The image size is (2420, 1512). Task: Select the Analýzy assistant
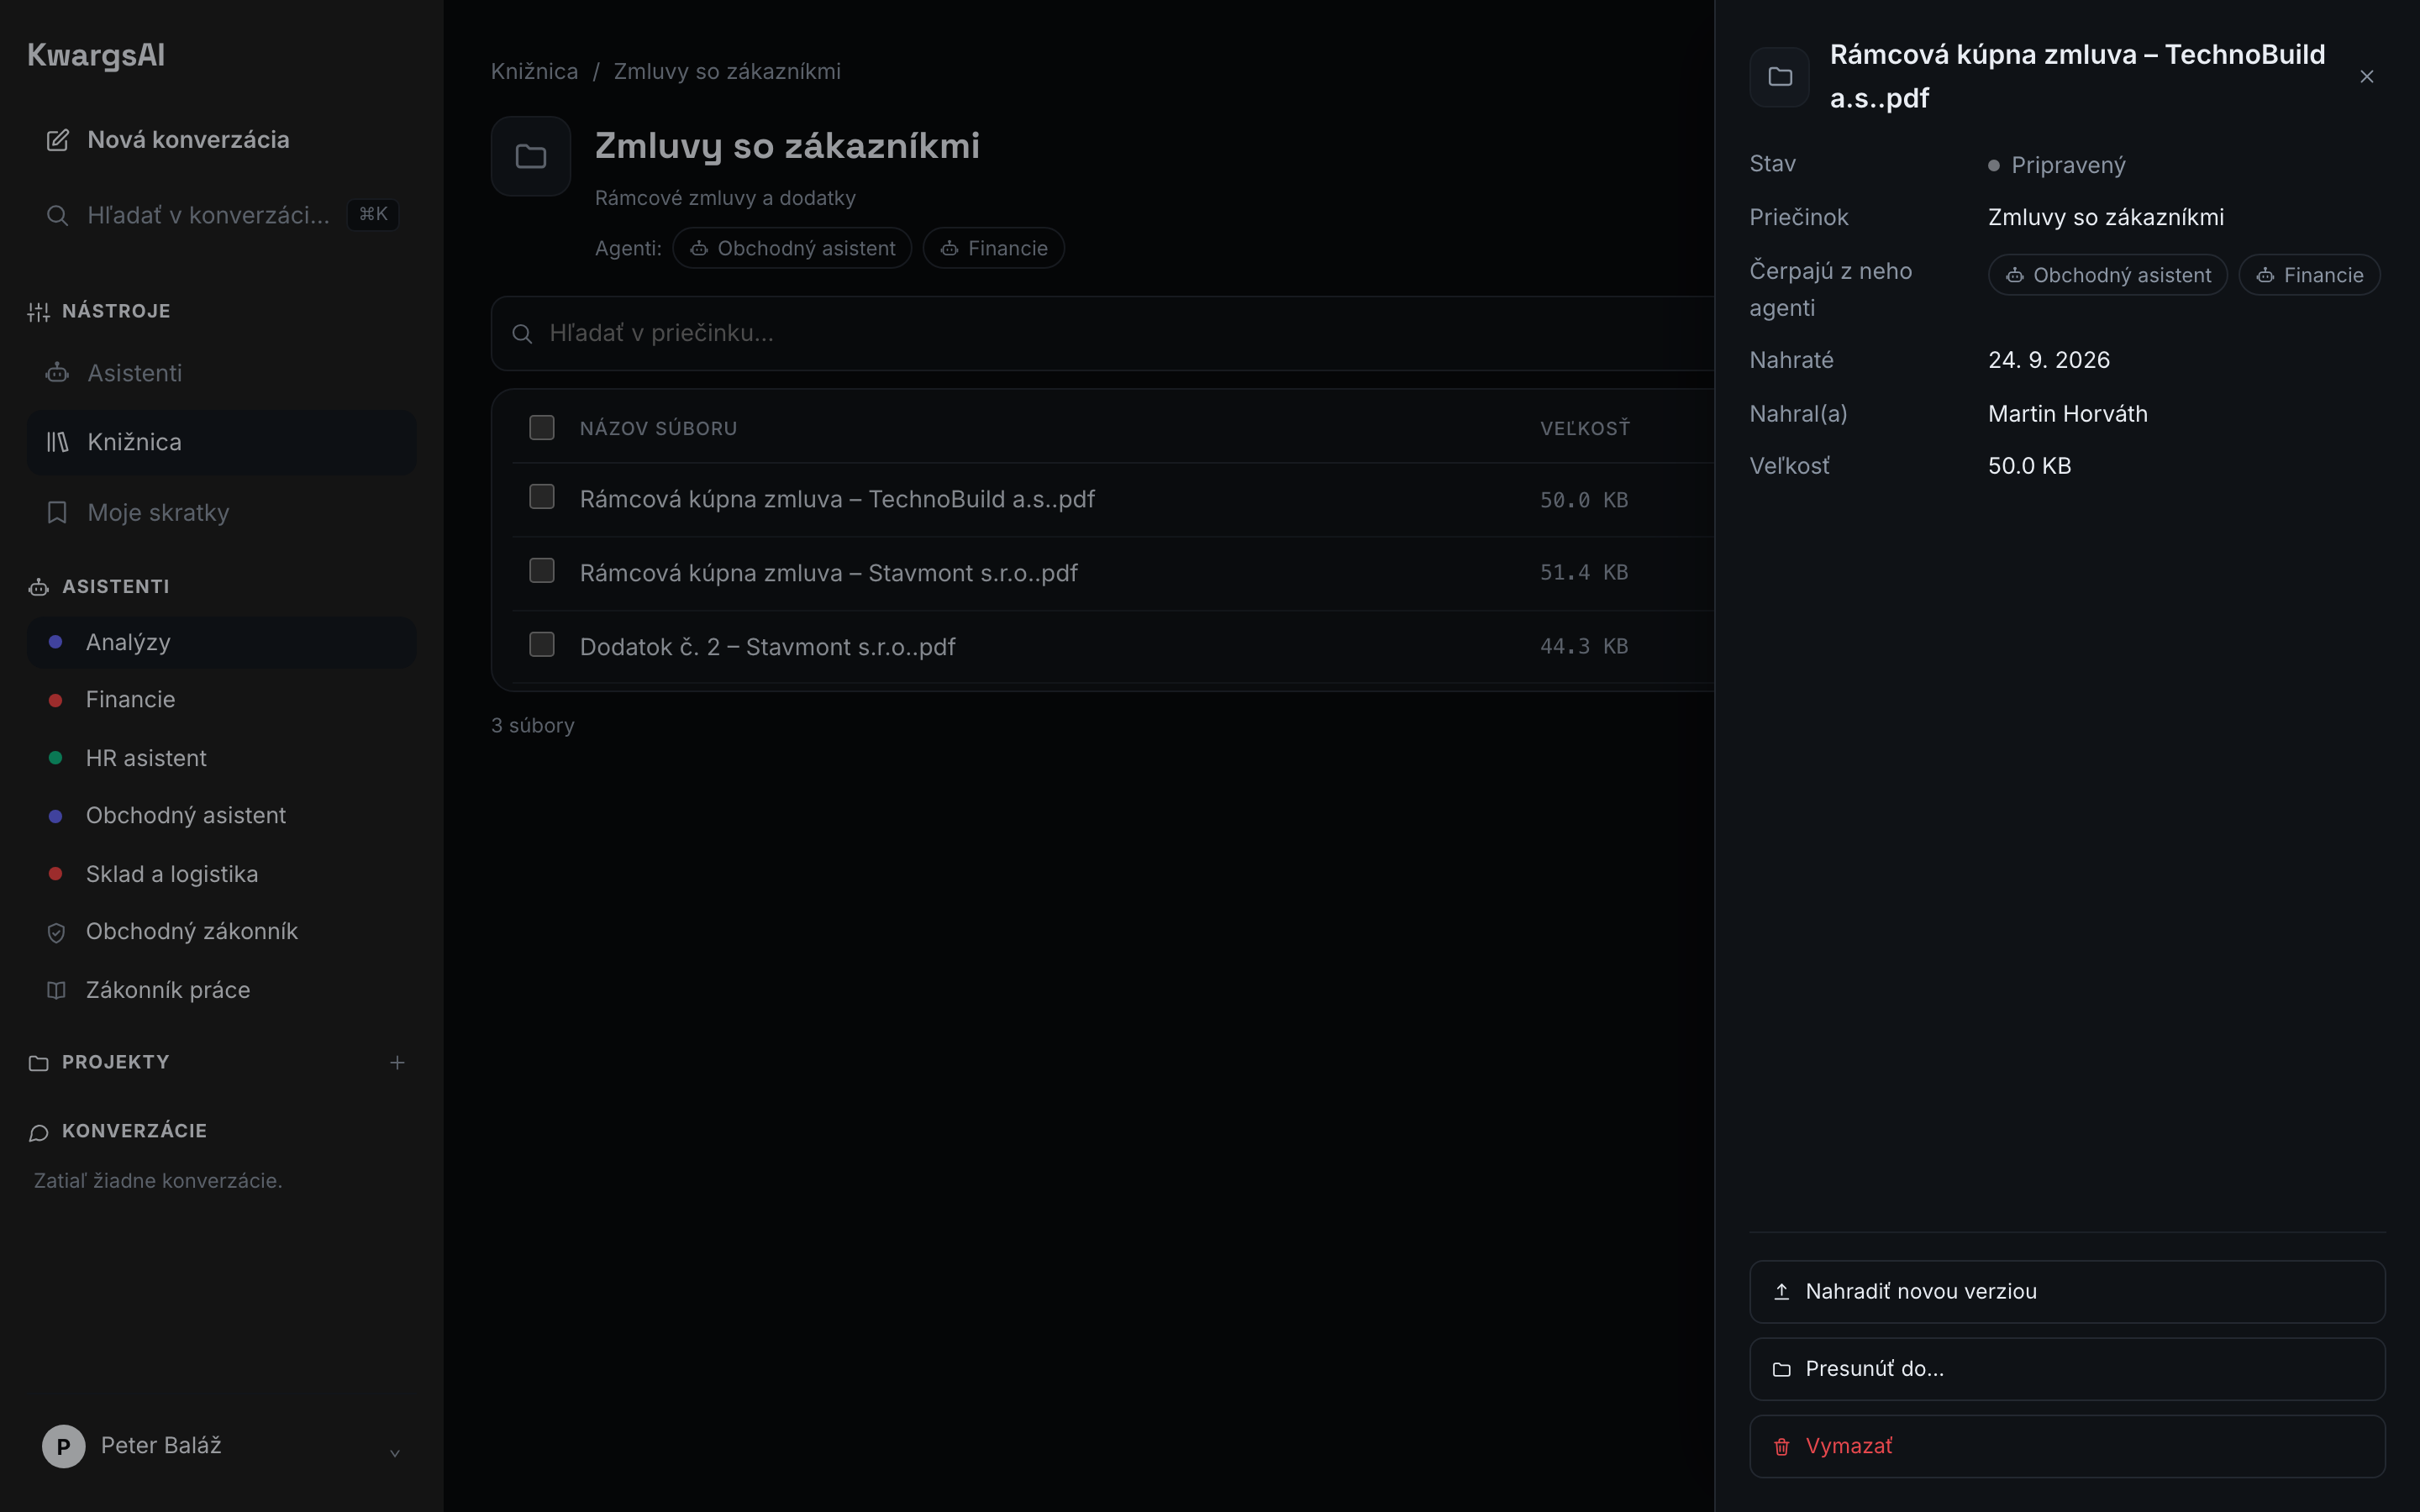pyautogui.click(x=221, y=642)
